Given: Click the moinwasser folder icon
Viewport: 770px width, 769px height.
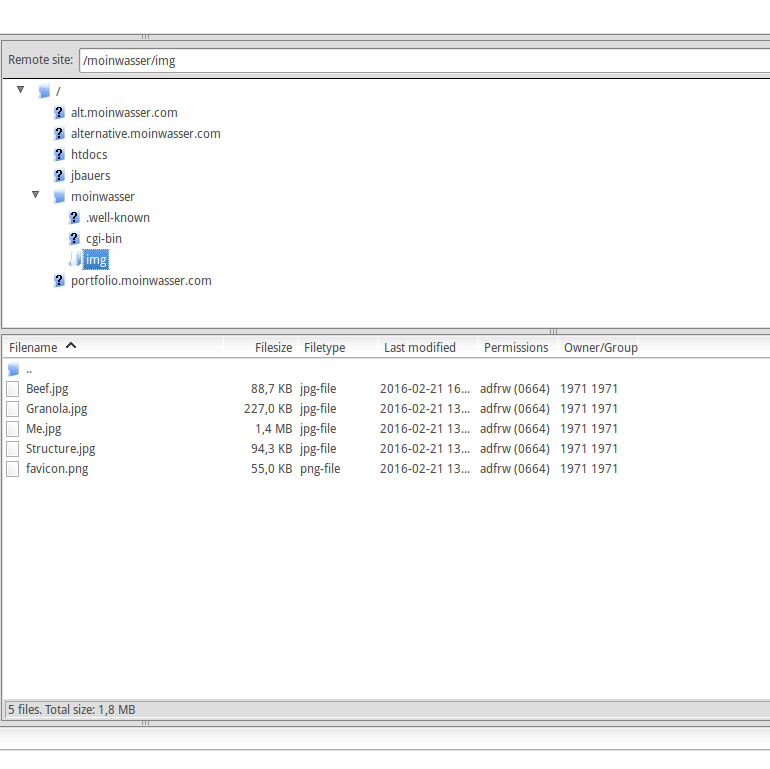Looking at the screenshot, I should click(x=59, y=197).
